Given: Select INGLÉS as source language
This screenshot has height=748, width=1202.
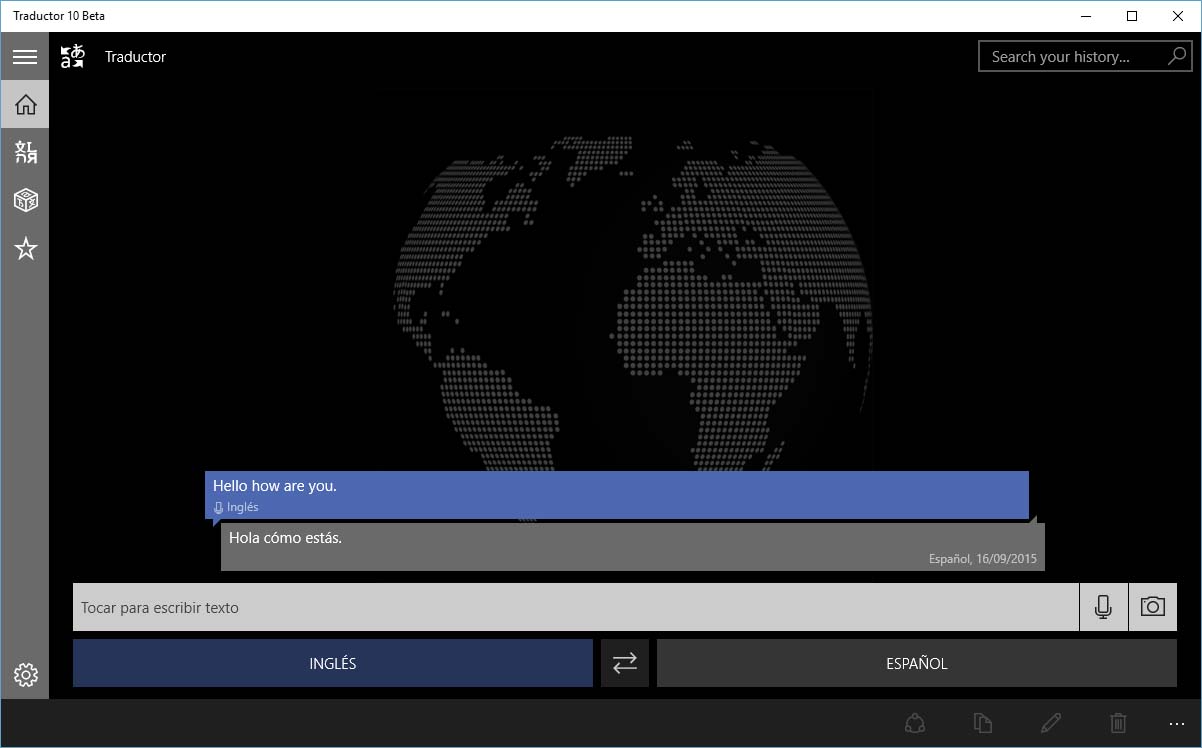Looking at the screenshot, I should tap(333, 663).
